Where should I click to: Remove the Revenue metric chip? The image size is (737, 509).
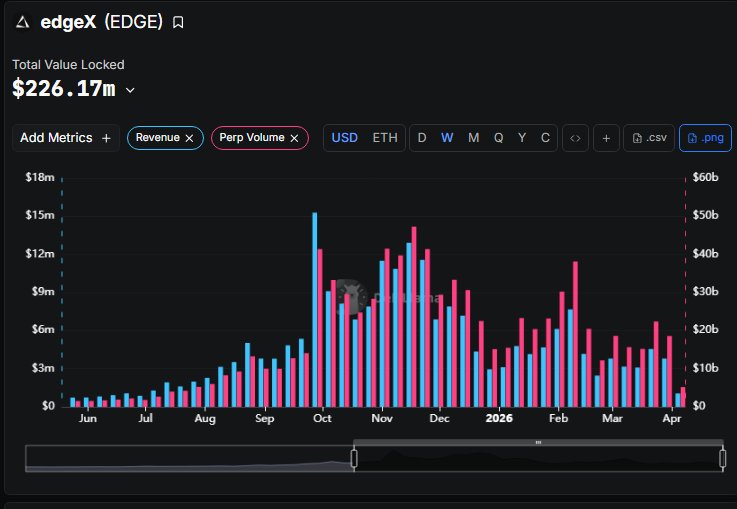[x=189, y=138]
